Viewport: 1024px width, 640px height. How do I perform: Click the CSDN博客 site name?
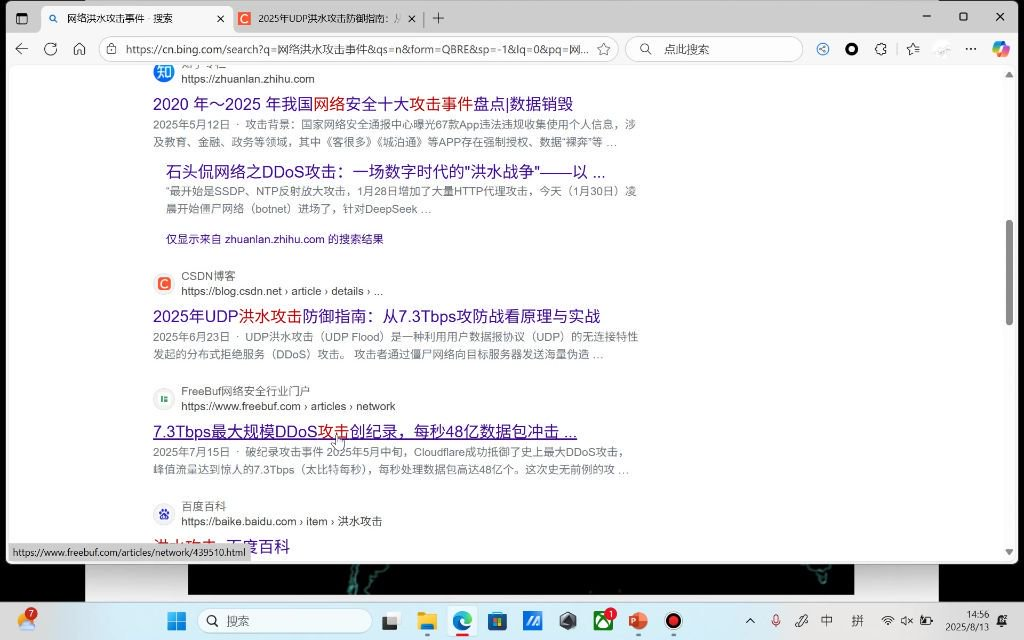(208, 276)
